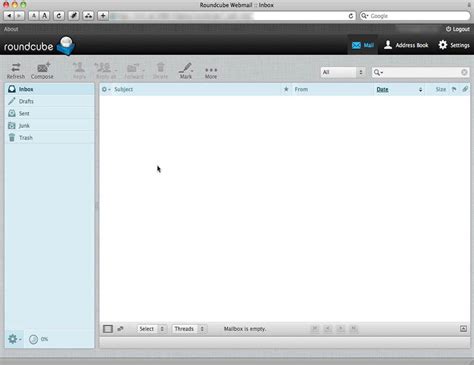Toggle the preview pane arrow button
474x365 pixels.
[463, 329]
